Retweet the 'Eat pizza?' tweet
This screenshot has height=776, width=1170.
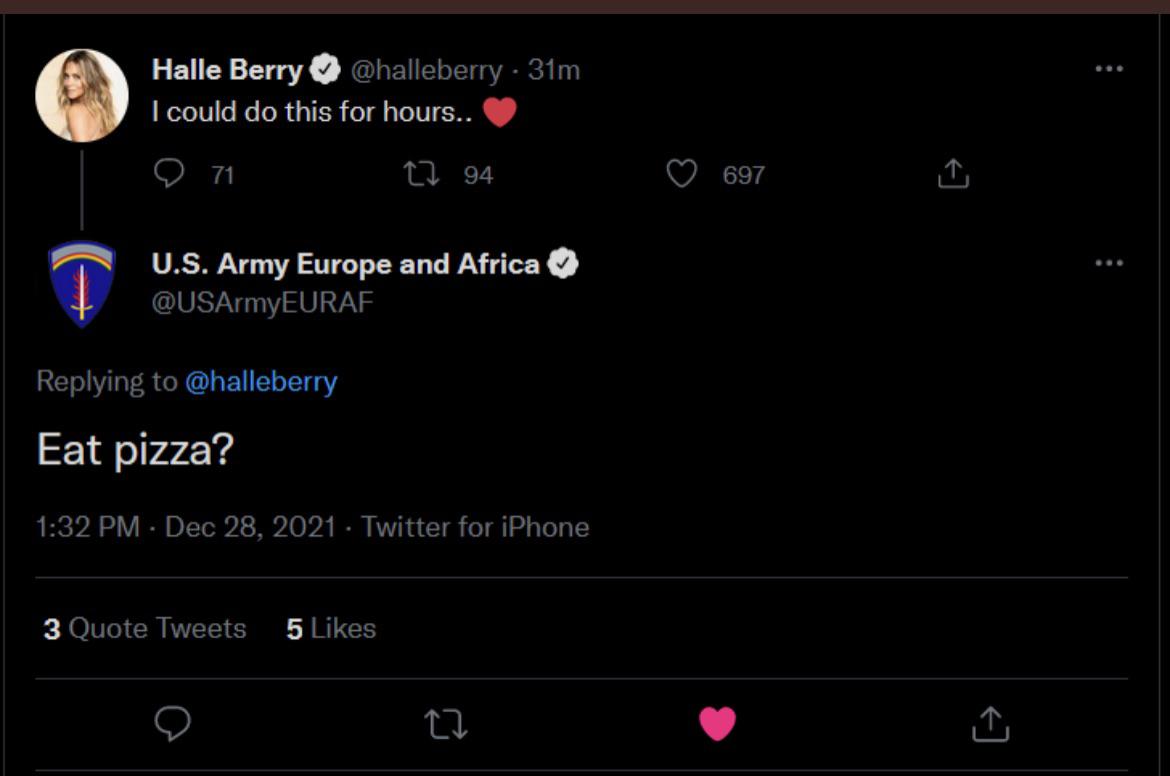point(445,724)
